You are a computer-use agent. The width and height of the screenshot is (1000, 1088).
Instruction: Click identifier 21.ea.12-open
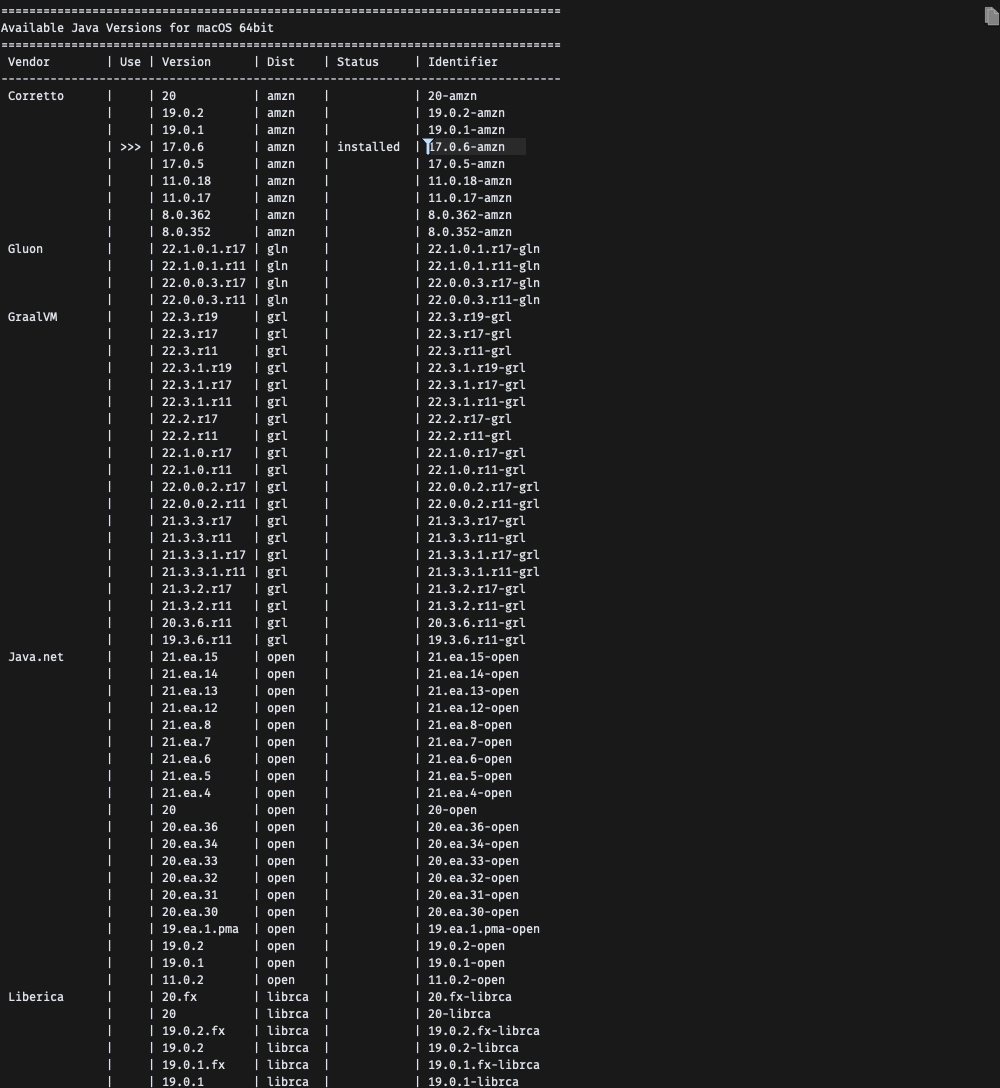click(x=473, y=708)
